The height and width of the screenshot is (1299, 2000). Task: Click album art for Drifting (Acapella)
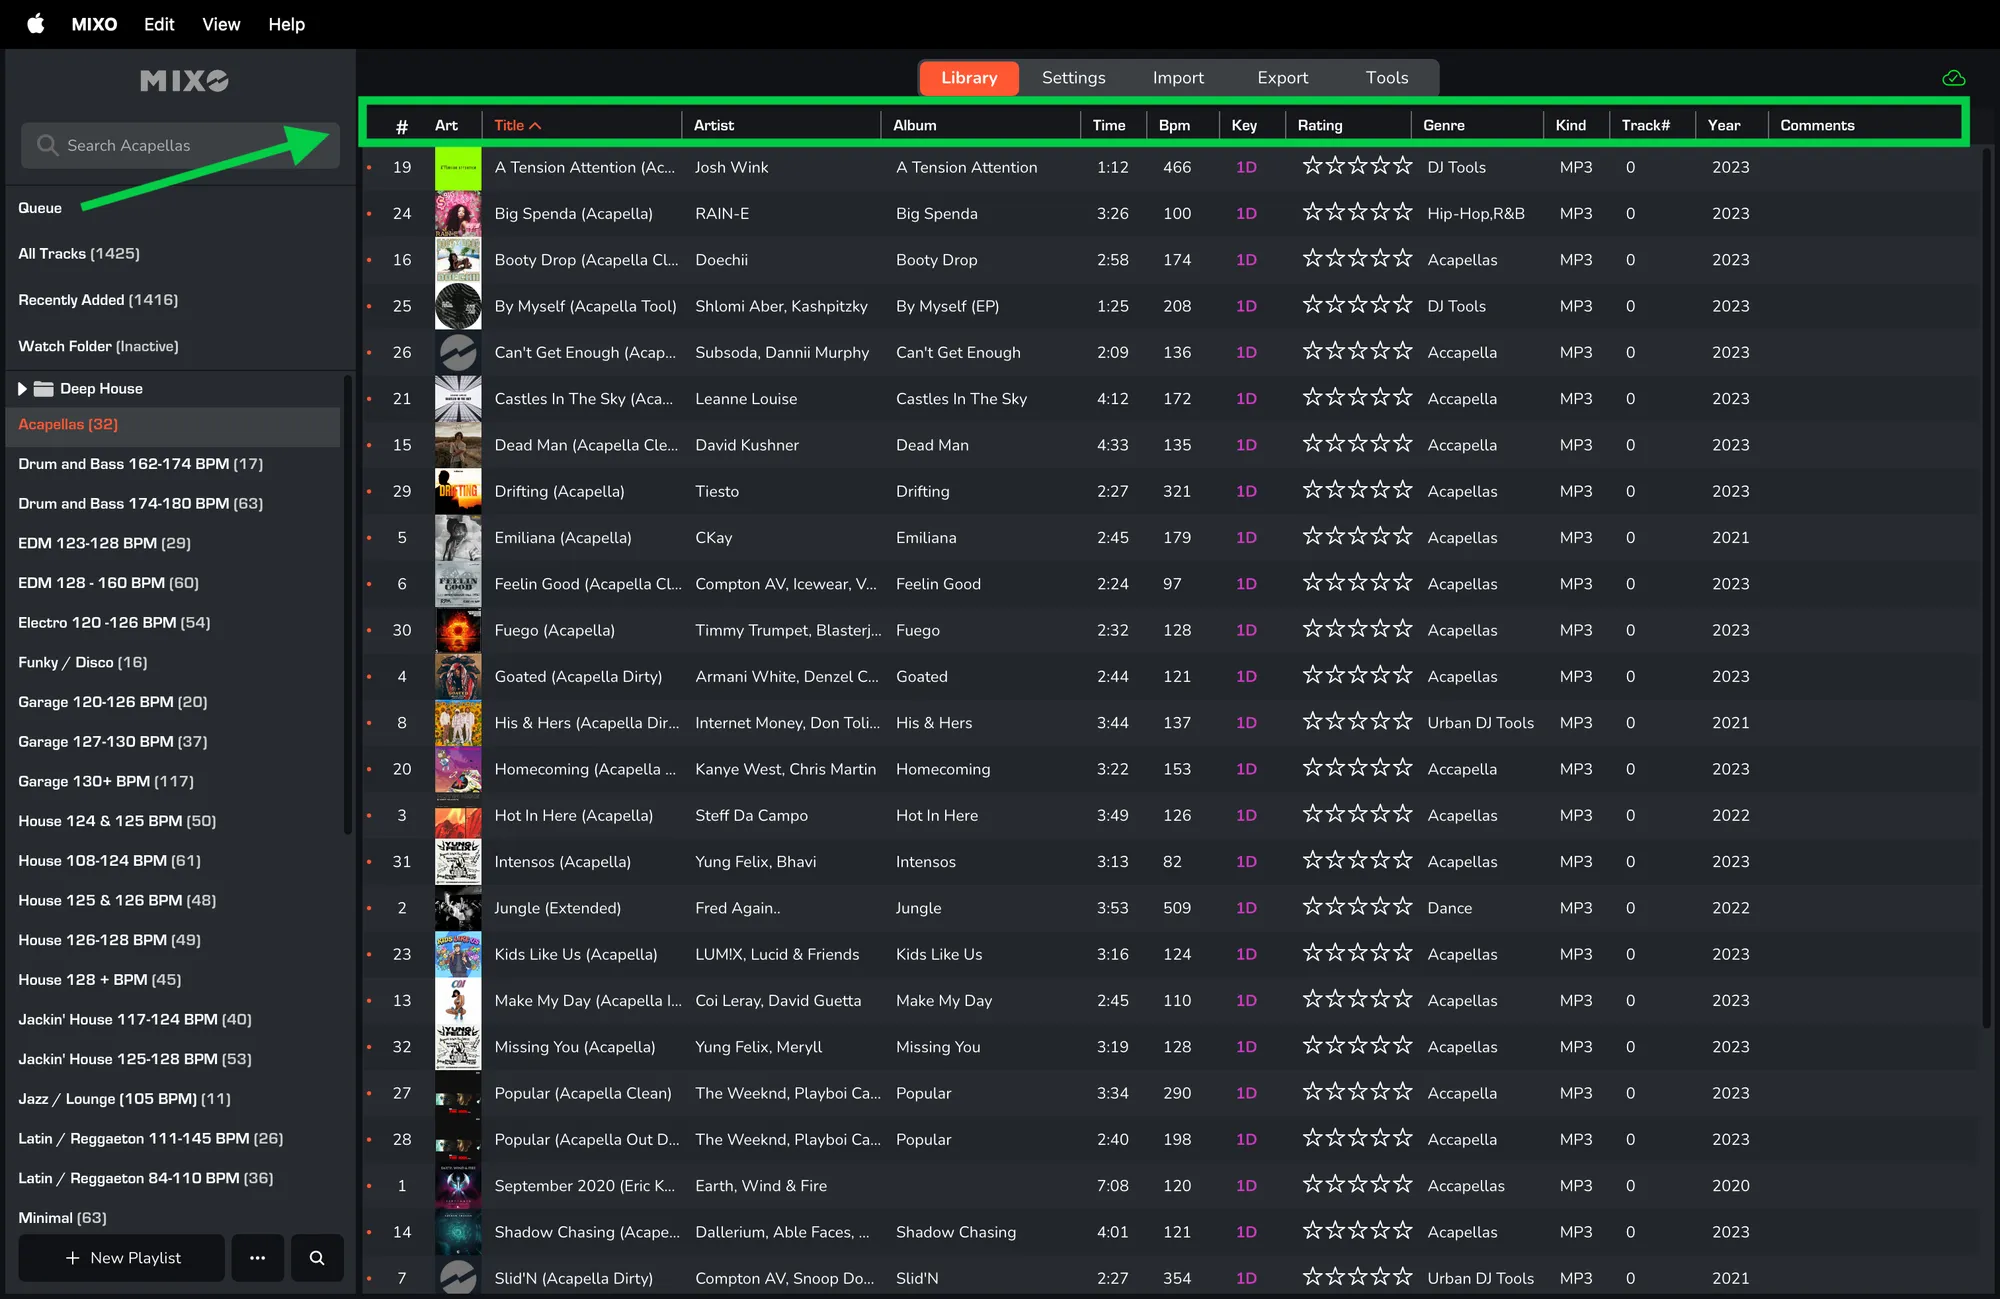point(458,492)
